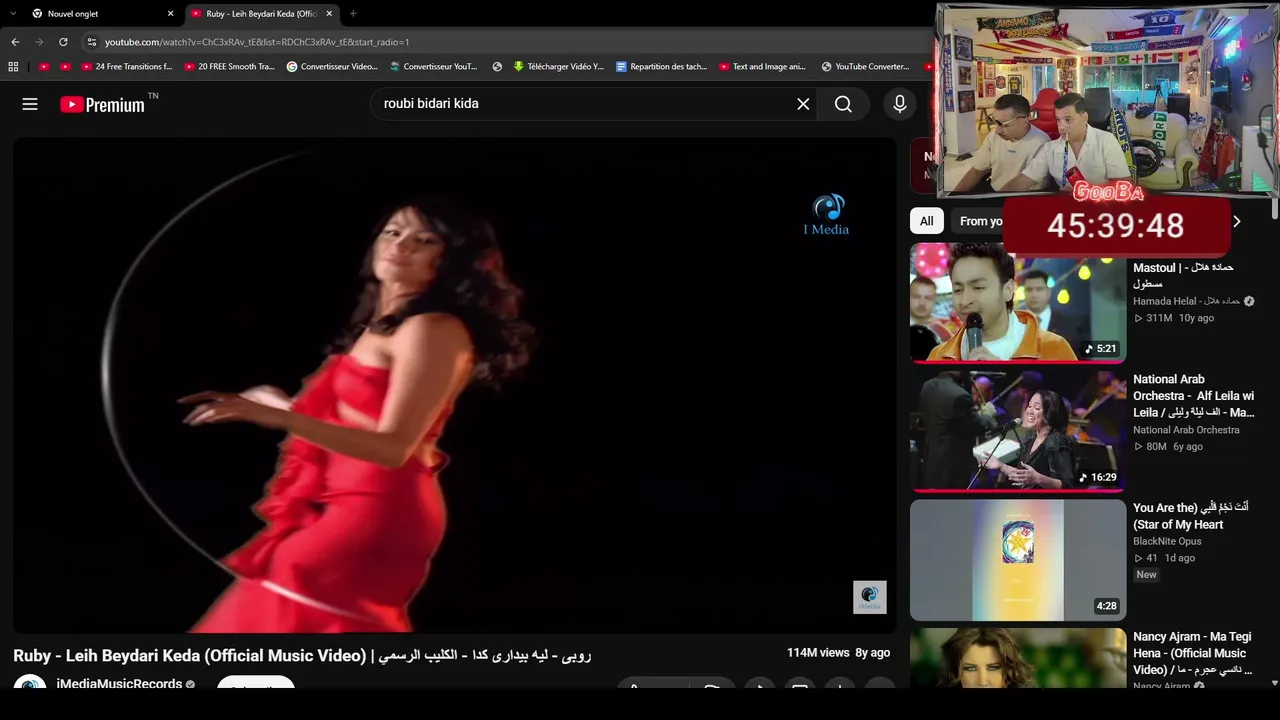Click the iMedia channel branding icon in player
1280x720 pixels.
click(x=869, y=597)
